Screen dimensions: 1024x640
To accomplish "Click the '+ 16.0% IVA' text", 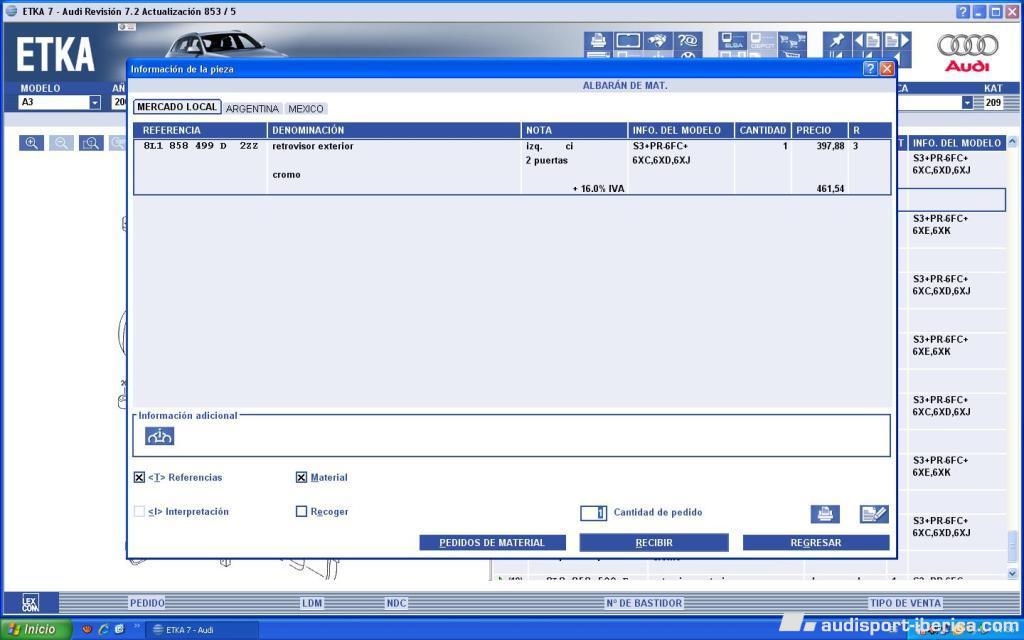I will pyautogui.click(x=598, y=189).
